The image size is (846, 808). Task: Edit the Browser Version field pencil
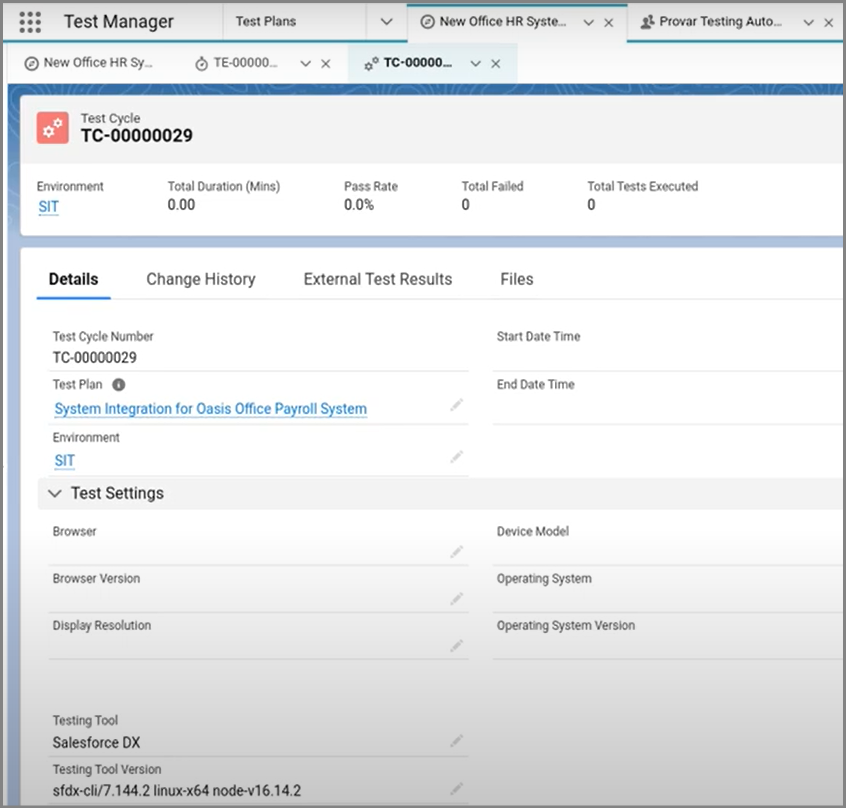point(456,598)
